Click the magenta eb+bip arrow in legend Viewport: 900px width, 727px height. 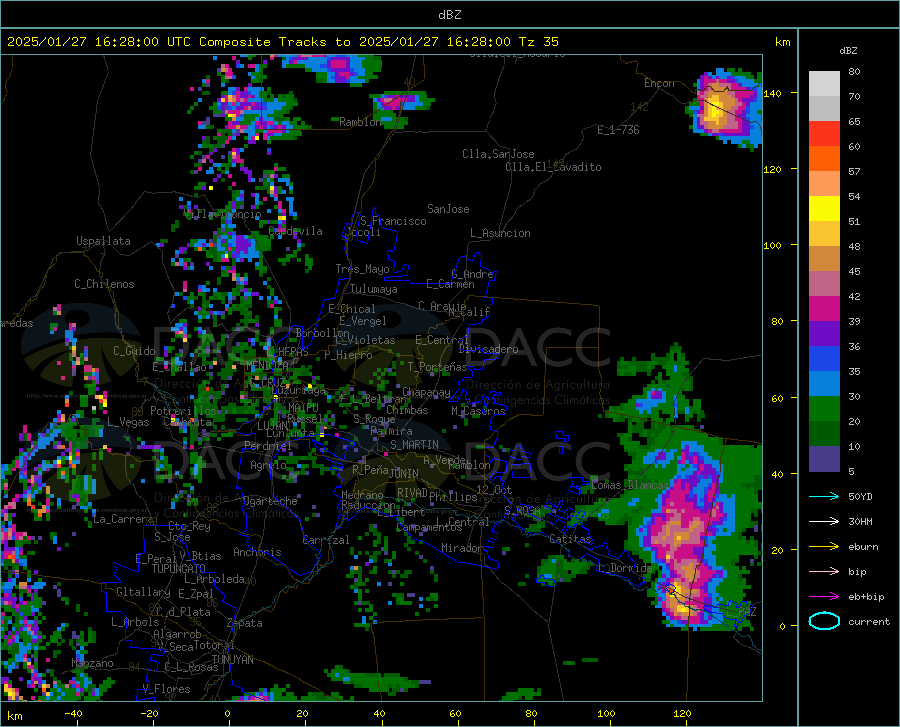[x=824, y=597]
